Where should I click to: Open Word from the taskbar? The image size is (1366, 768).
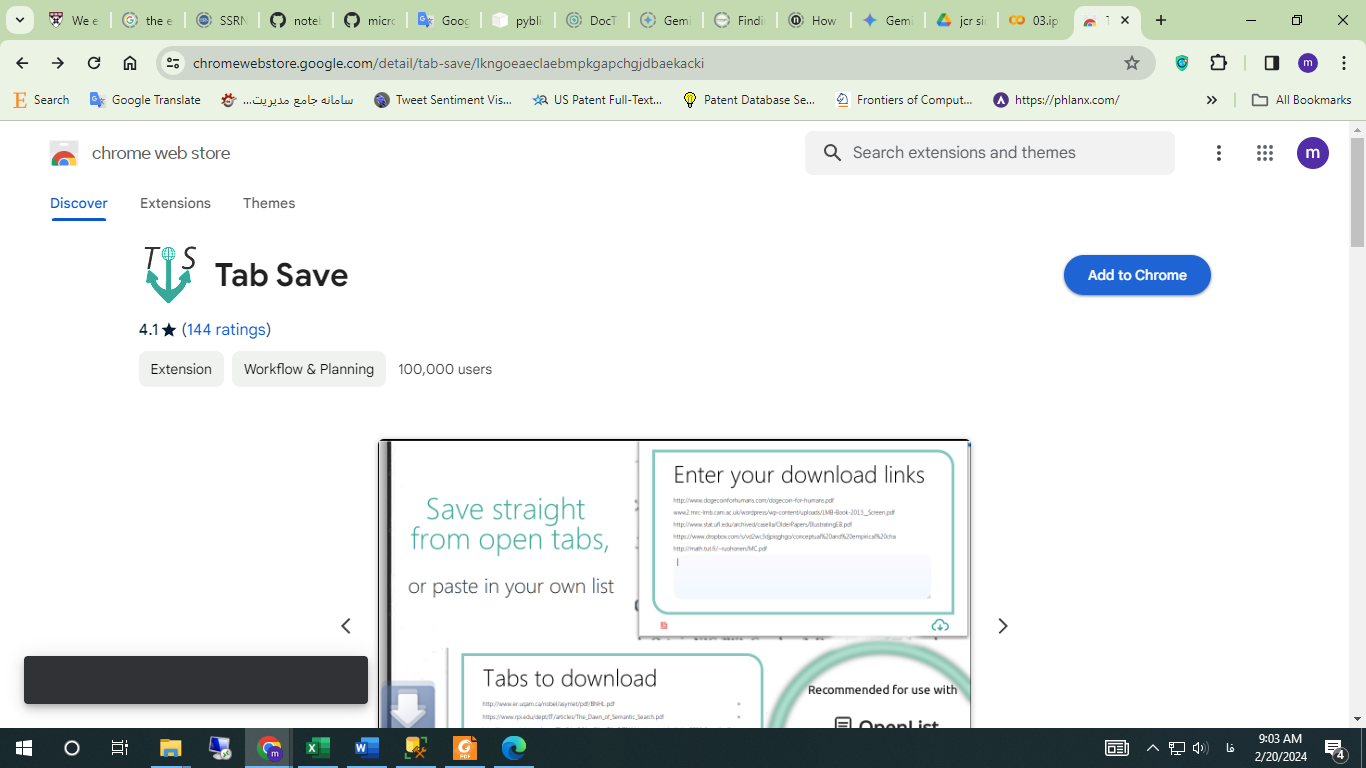pos(367,748)
